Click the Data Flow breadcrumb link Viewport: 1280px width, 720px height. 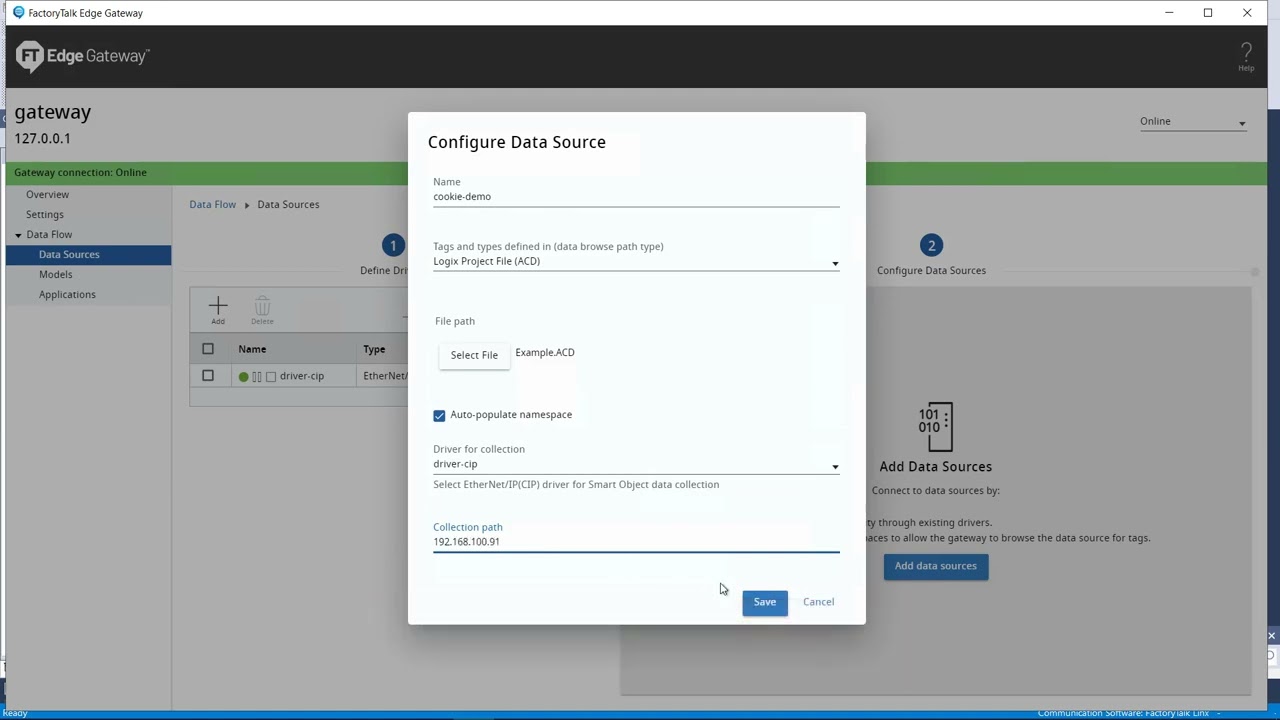213,204
